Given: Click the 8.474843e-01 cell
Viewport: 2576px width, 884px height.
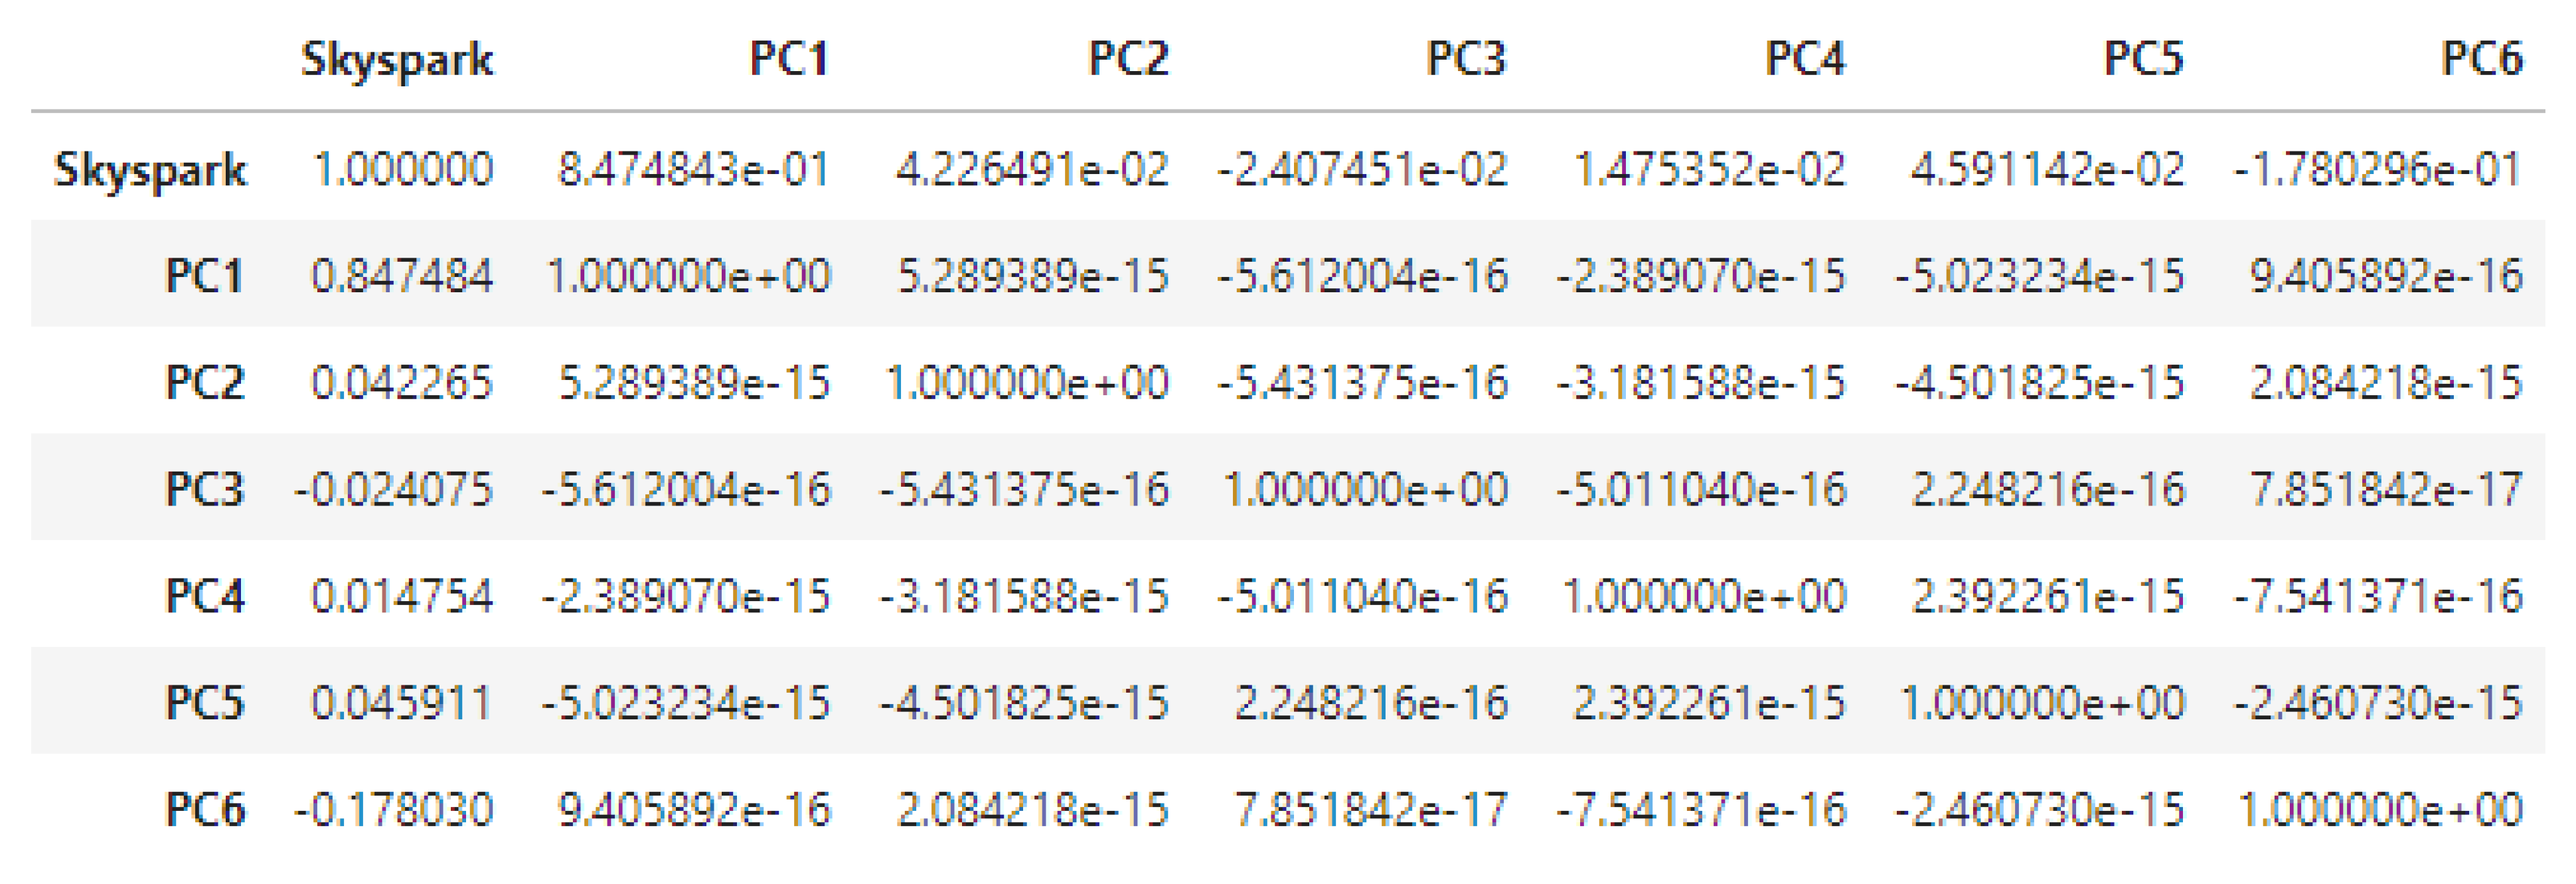Looking at the screenshot, I should click(x=693, y=169).
